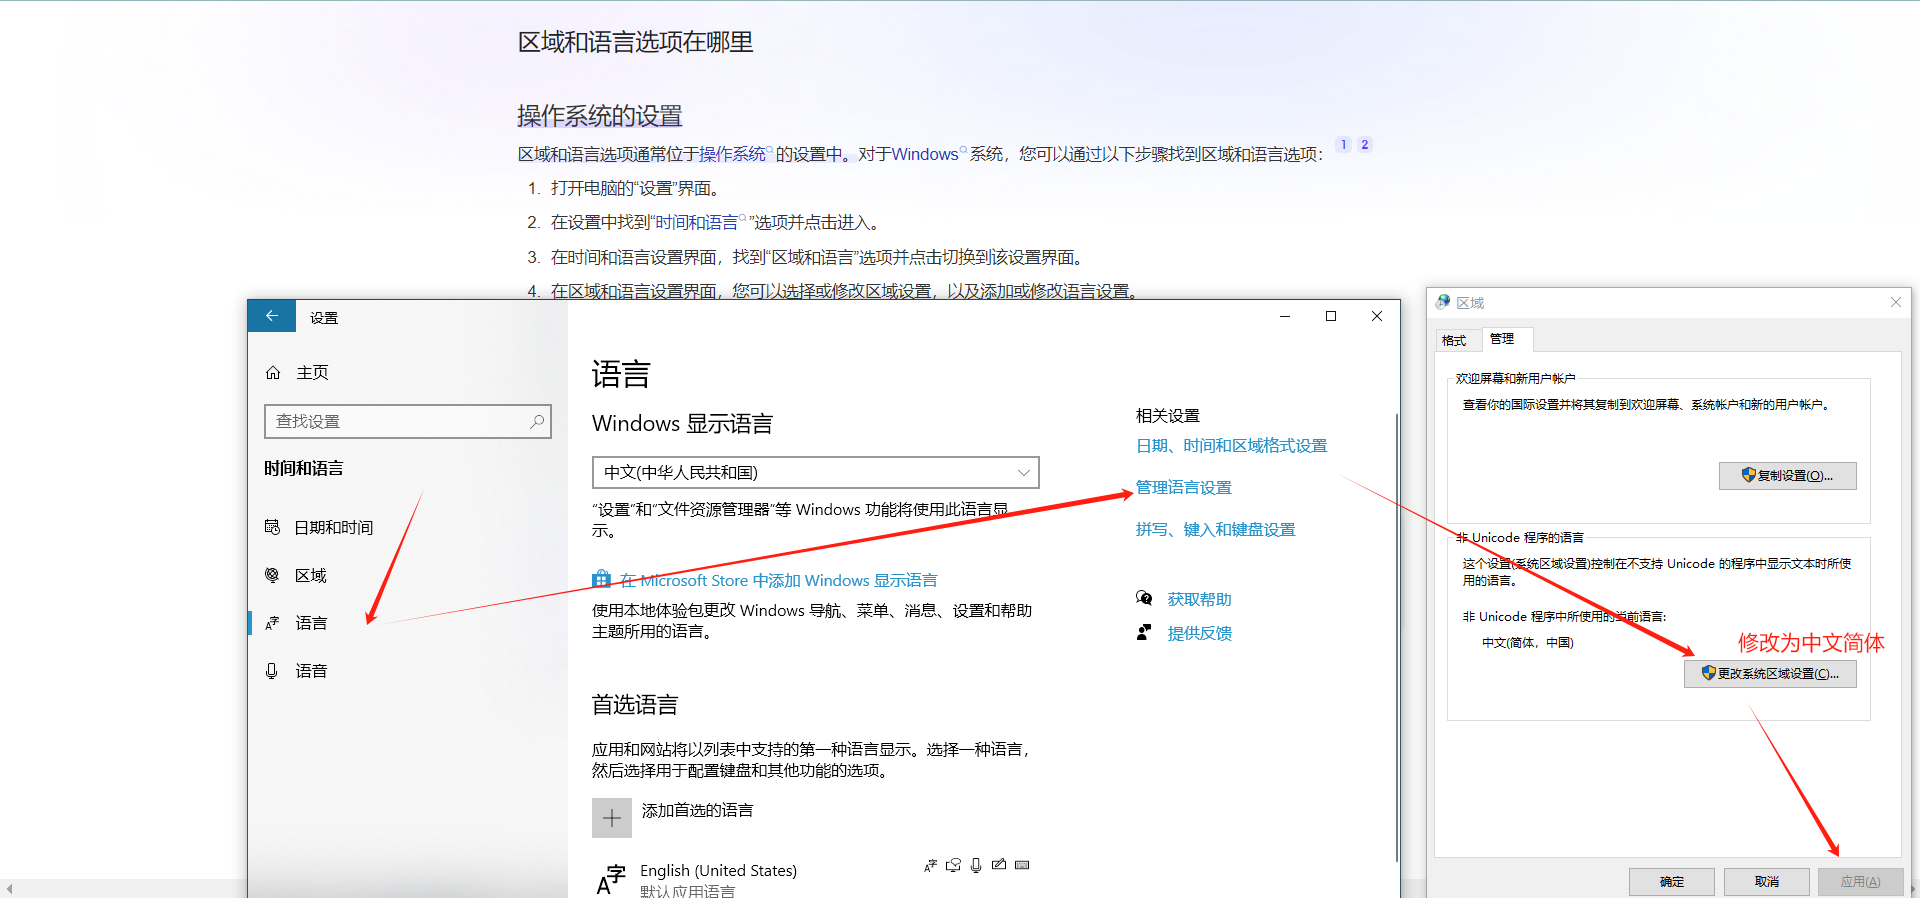Select the 区域 sidebar entry
This screenshot has height=898, width=1920.
[x=408, y=575]
